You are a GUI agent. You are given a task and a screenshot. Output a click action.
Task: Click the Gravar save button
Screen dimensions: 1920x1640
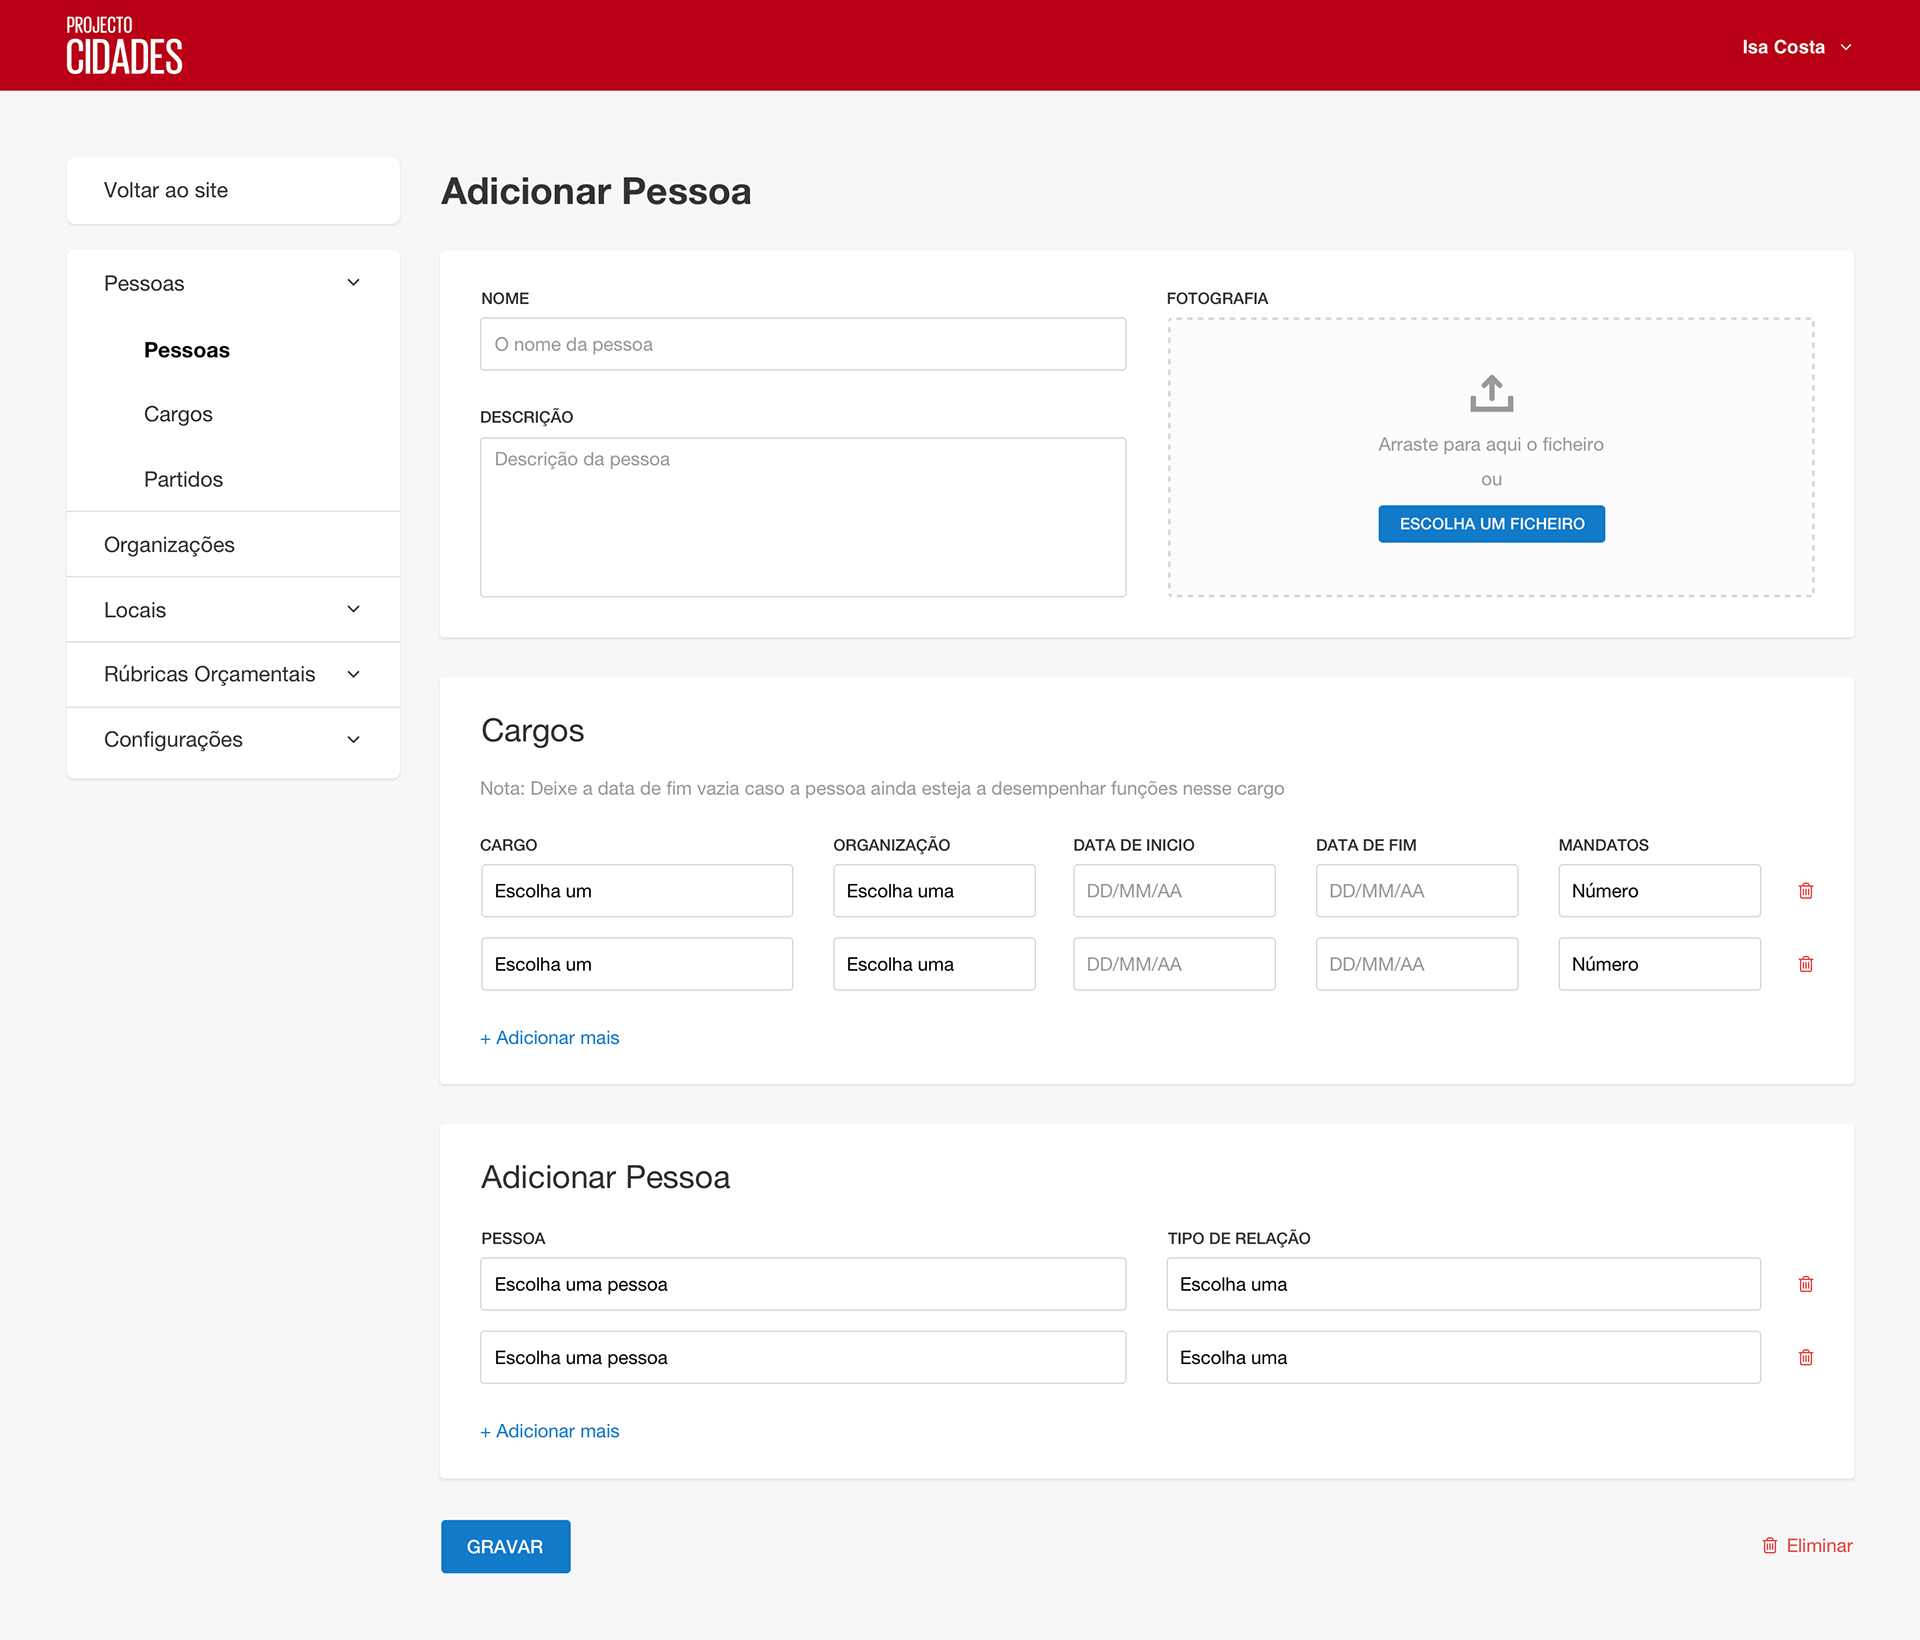(505, 1546)
